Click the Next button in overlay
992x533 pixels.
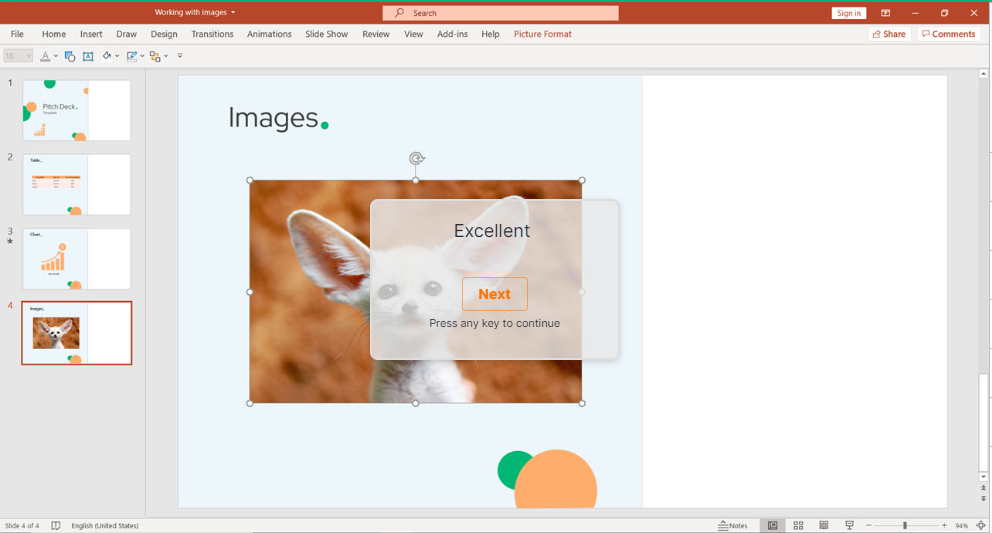click(x=495, y=294)
